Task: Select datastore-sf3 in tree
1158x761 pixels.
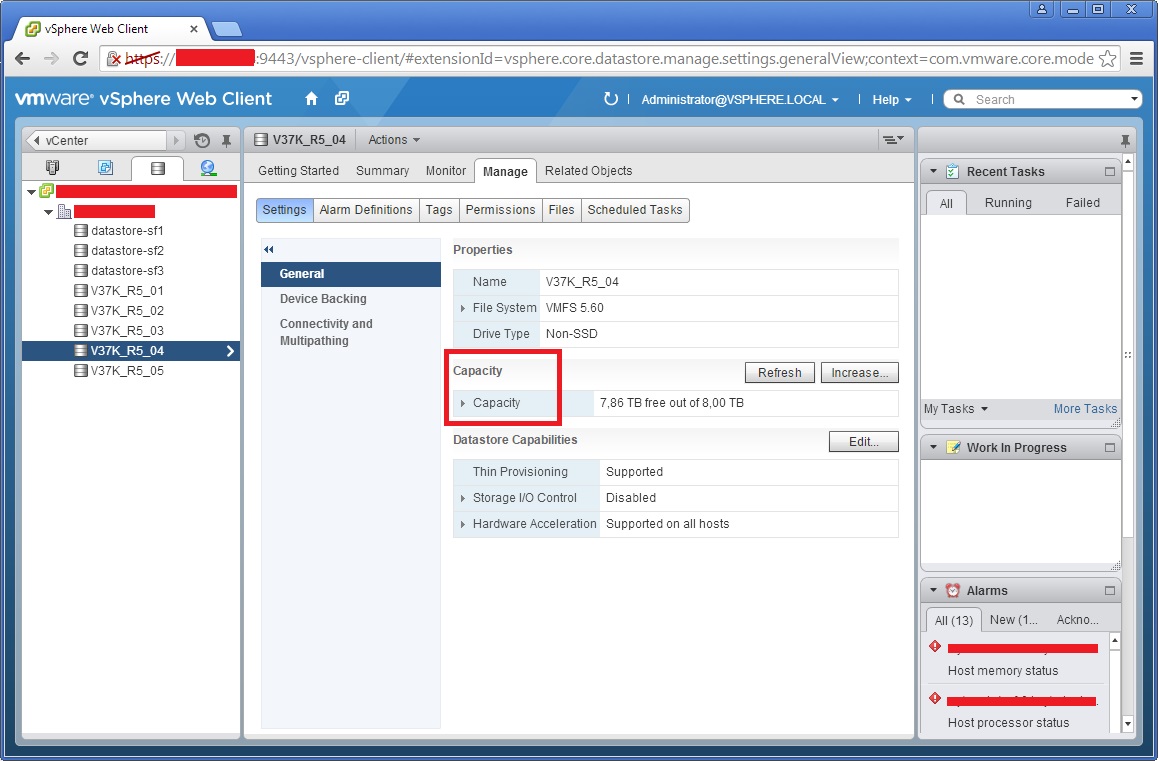Action: (126, 270)
